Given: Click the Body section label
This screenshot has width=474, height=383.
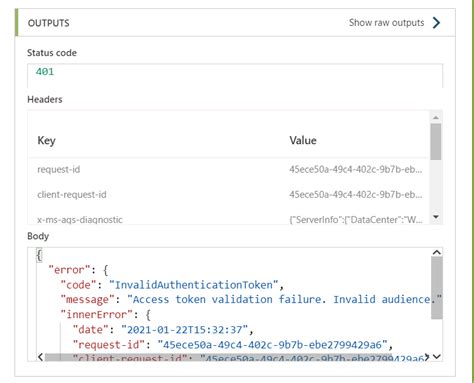Looking at the screenshot, I should (x=38, y=236).
